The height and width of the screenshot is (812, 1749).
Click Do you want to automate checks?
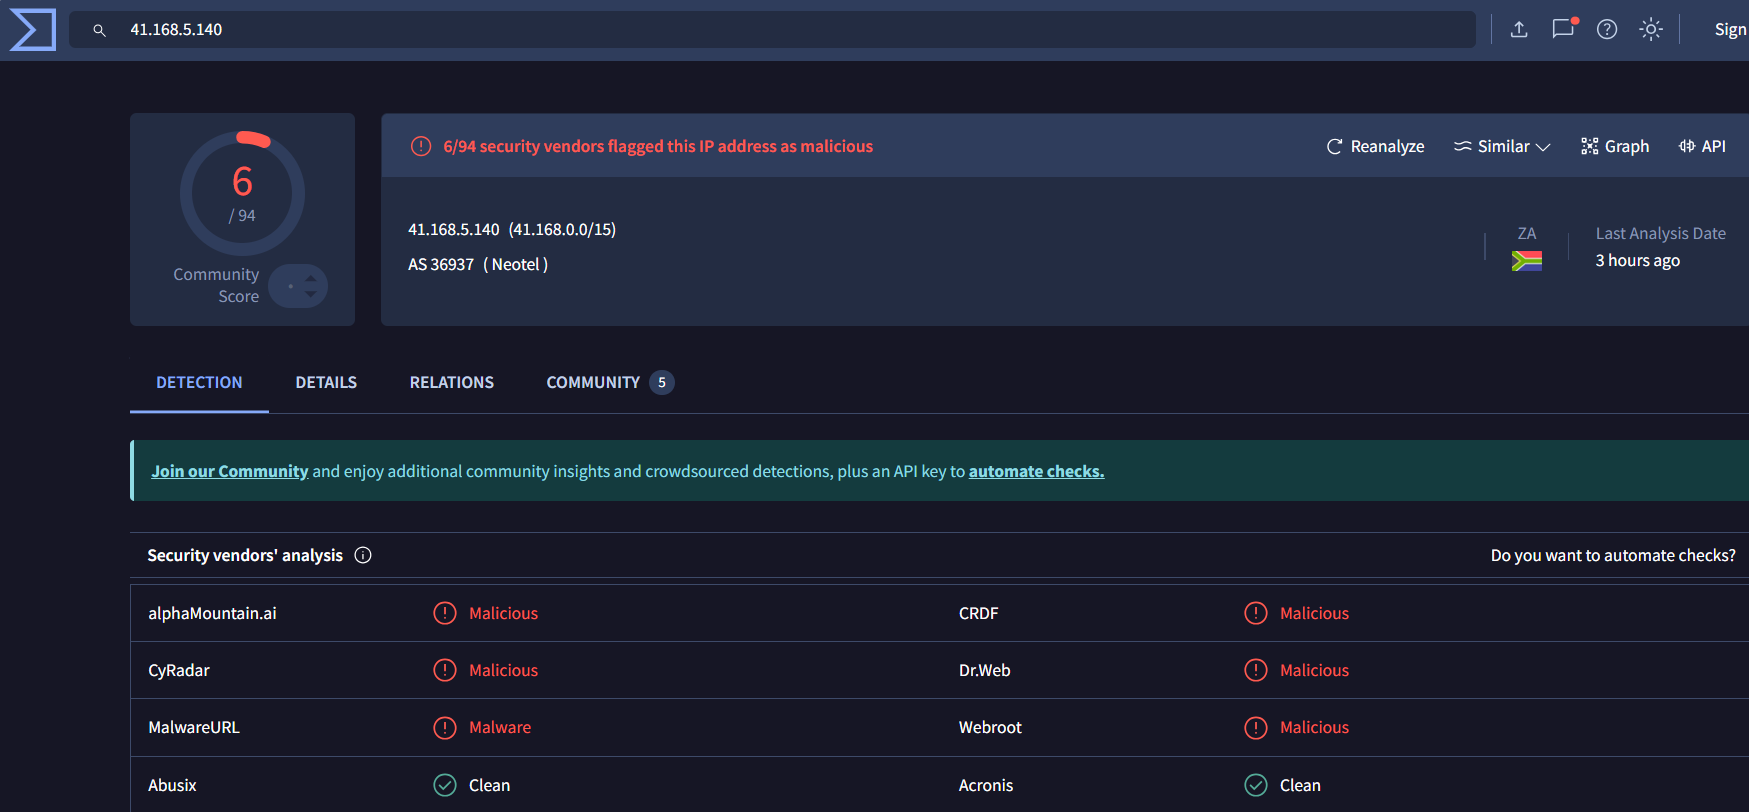pos(1613,555)
